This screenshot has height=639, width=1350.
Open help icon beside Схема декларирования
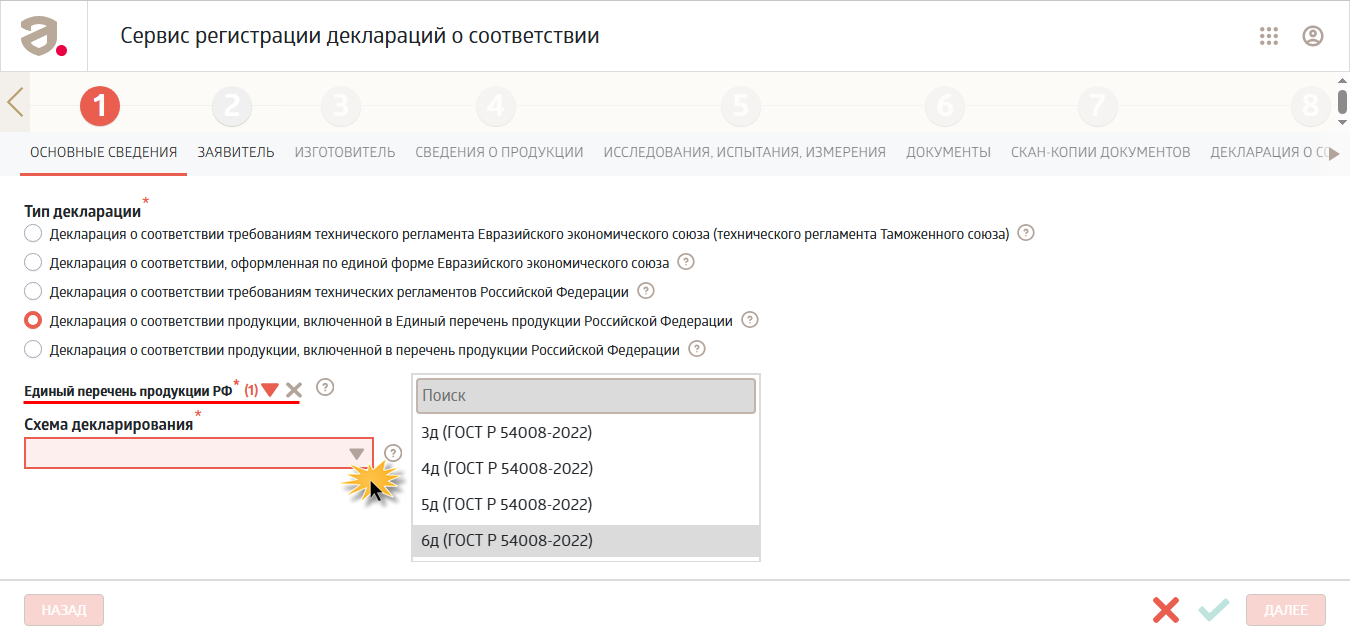coord(392,452)
